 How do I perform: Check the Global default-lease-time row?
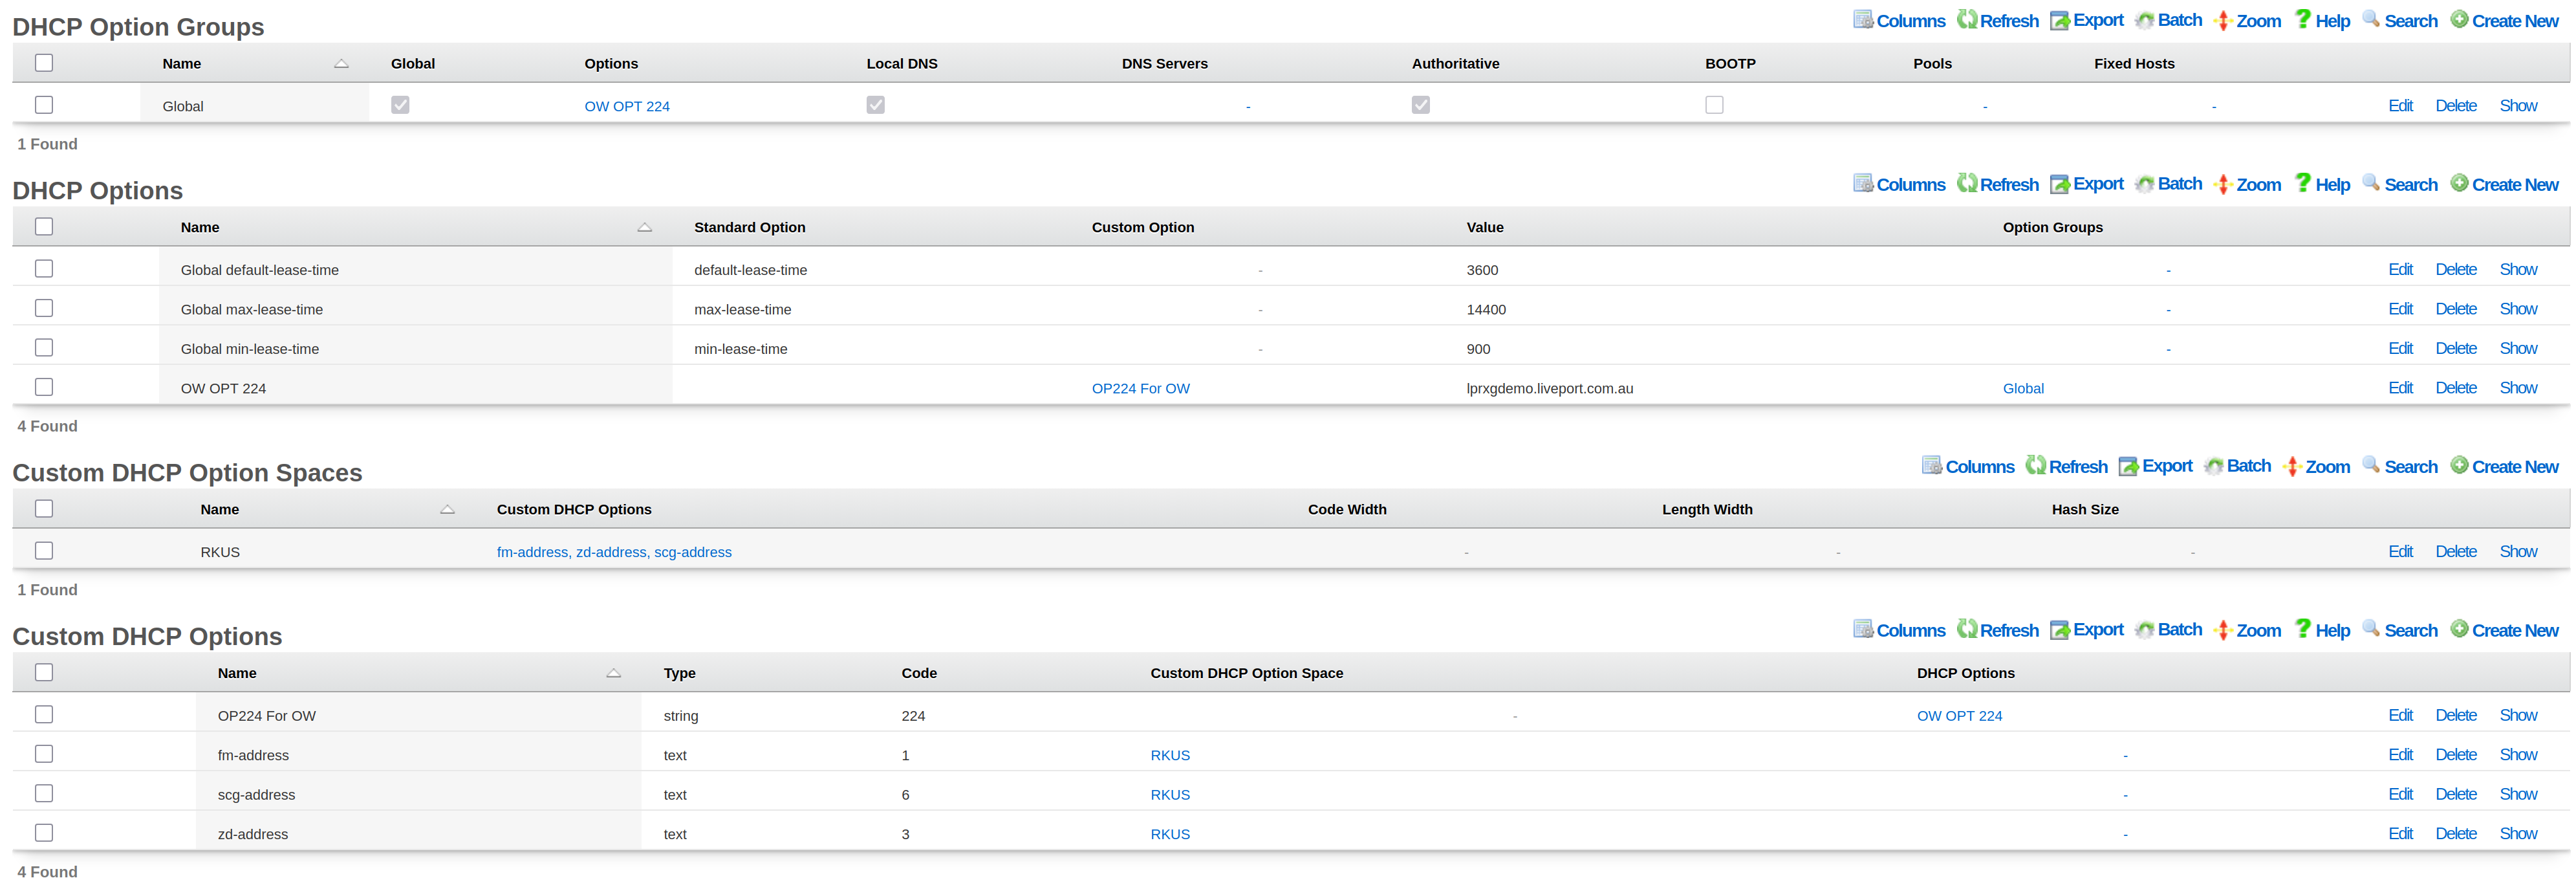(x=44, y=269)
